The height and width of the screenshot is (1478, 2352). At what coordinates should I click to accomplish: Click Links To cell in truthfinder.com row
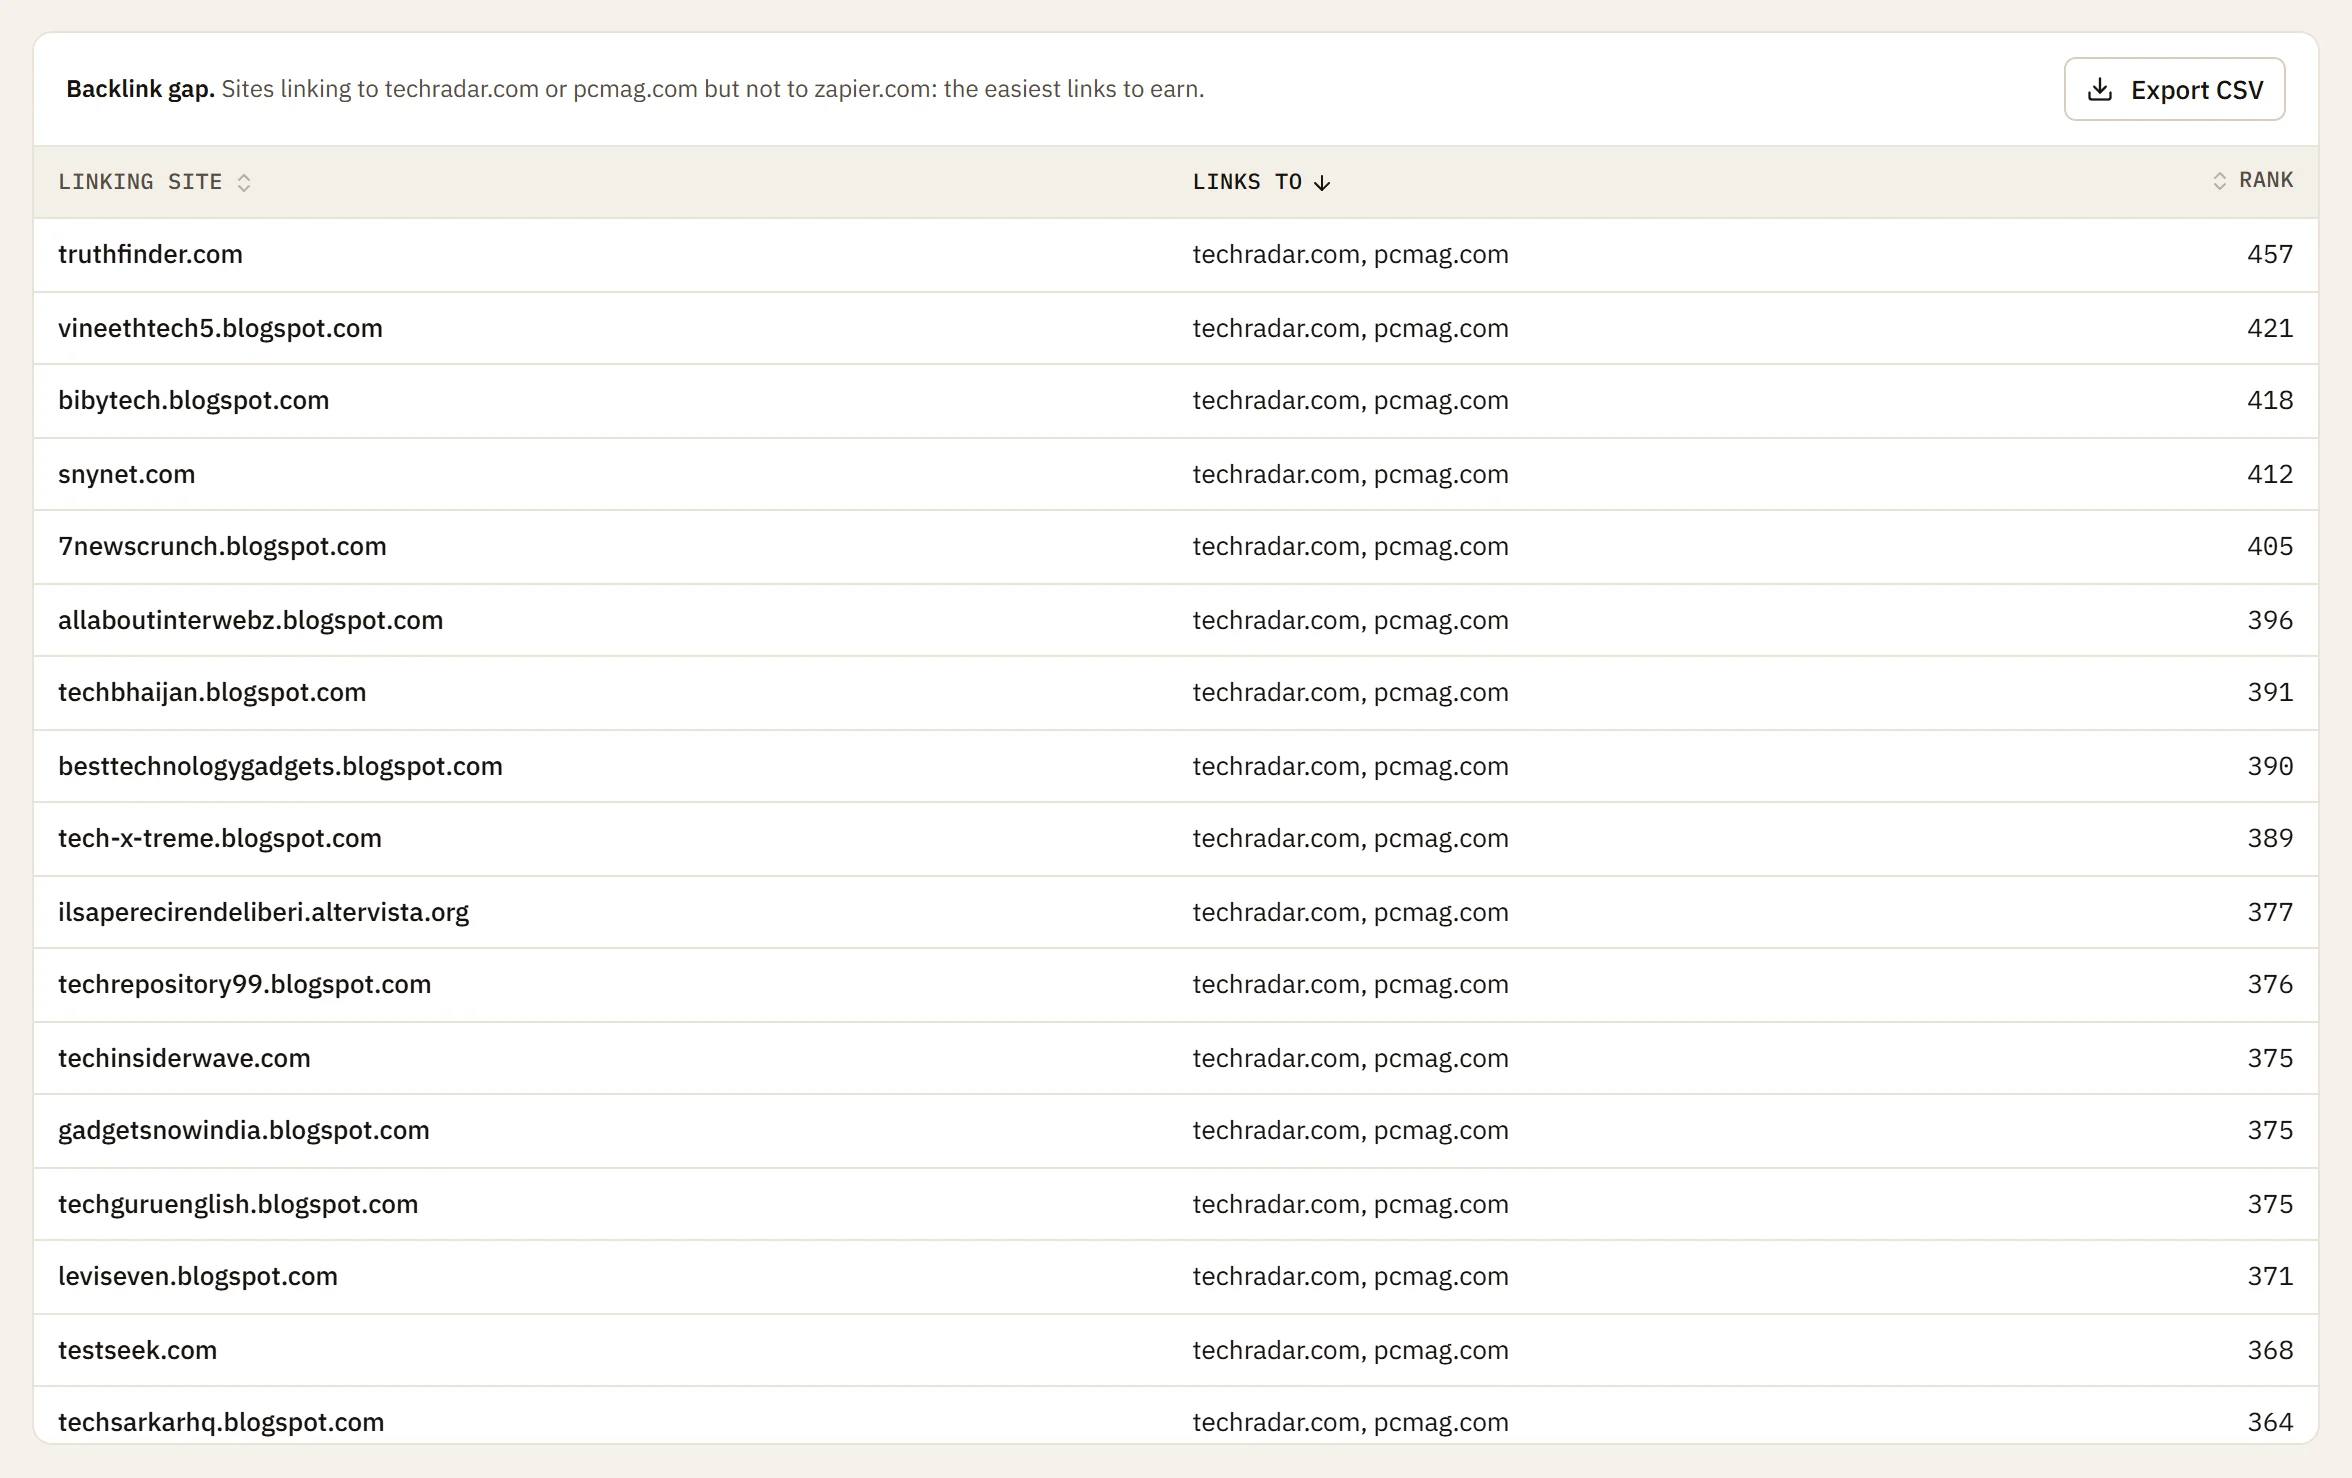pos(1350,254)
